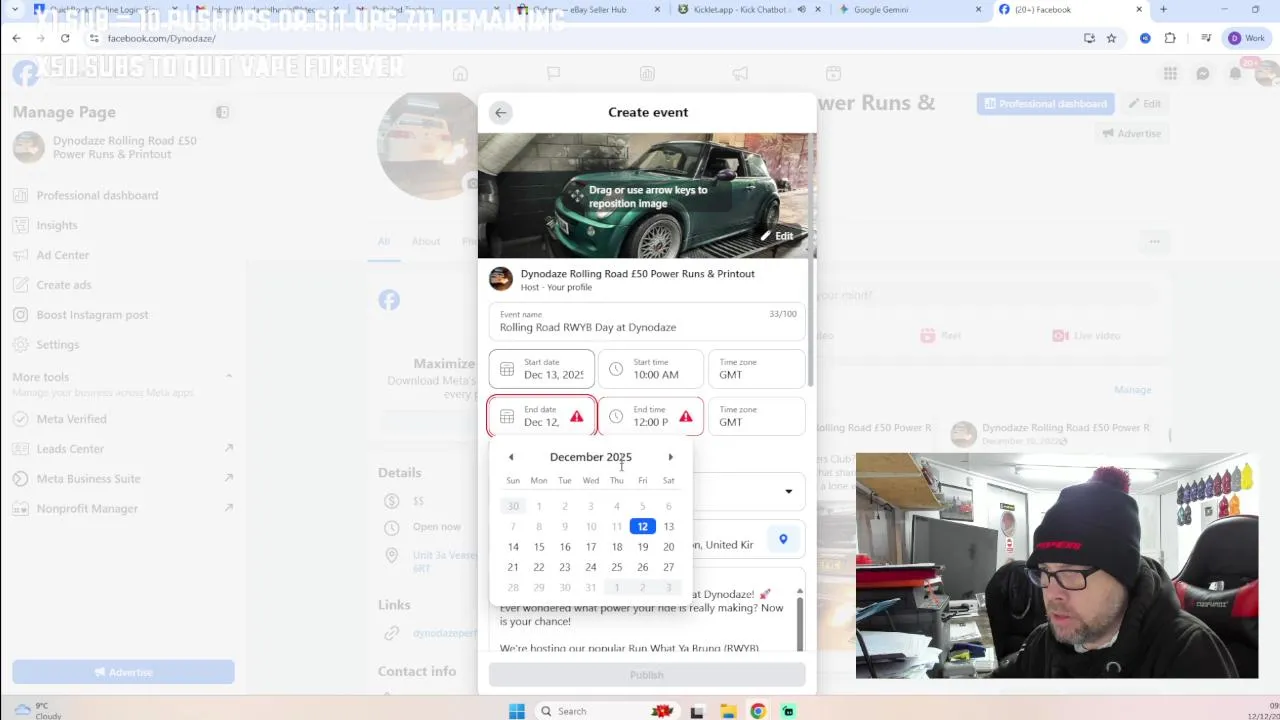Click the browser back arrow

pyautogui.click(x=17, y=38)
